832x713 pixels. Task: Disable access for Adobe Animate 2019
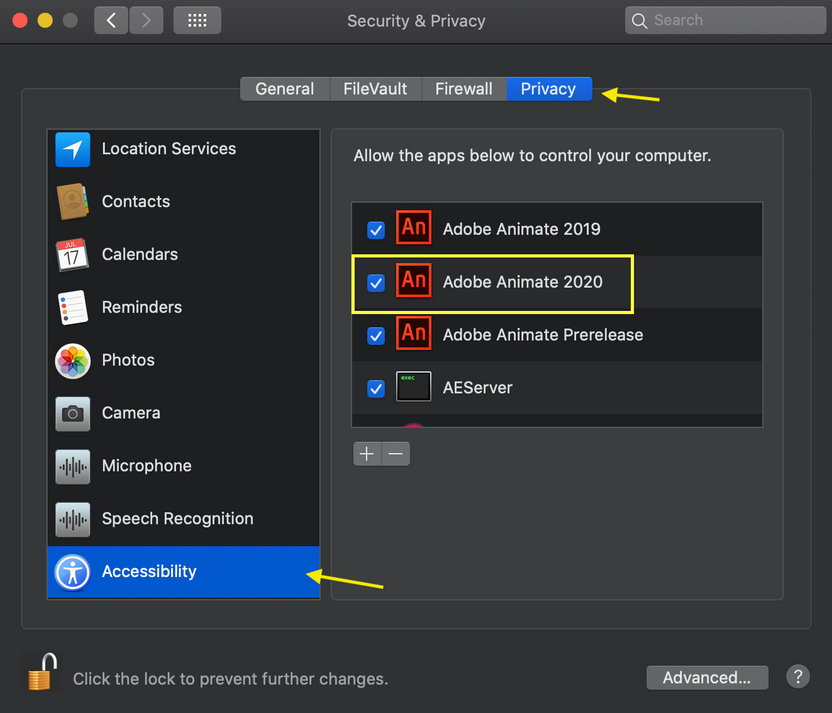coord(375,230)
